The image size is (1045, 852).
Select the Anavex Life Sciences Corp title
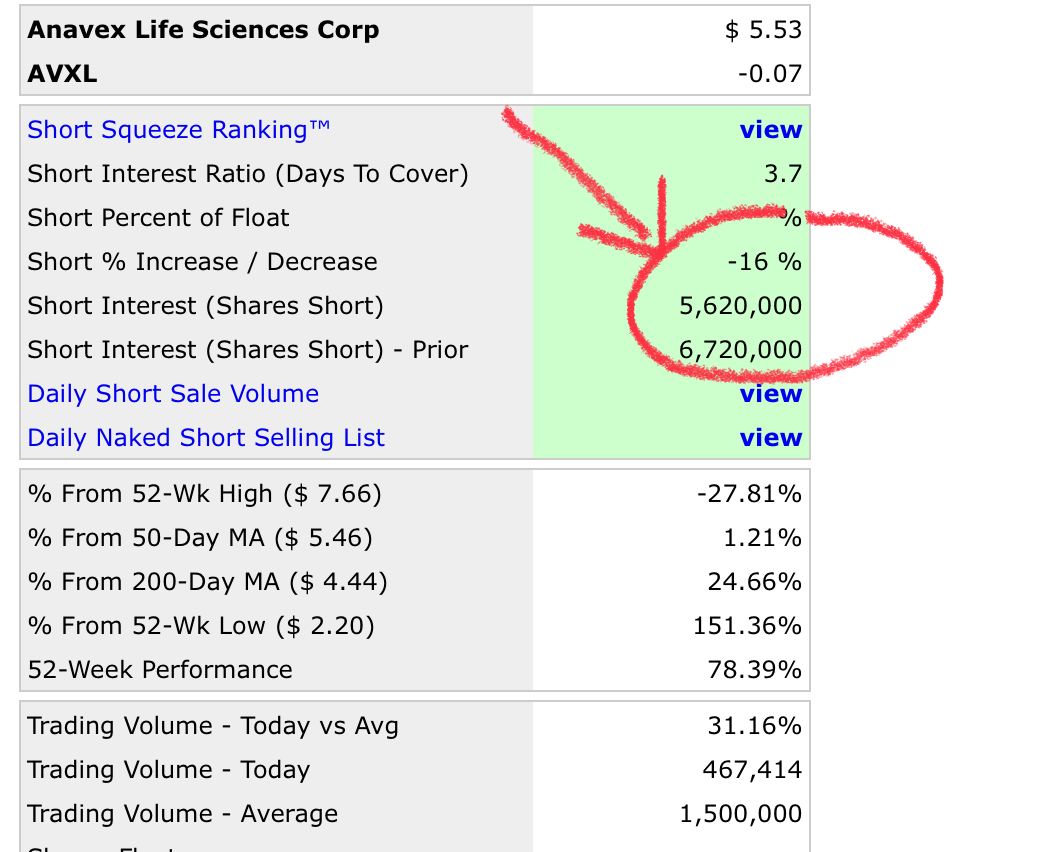coord(203,30)
